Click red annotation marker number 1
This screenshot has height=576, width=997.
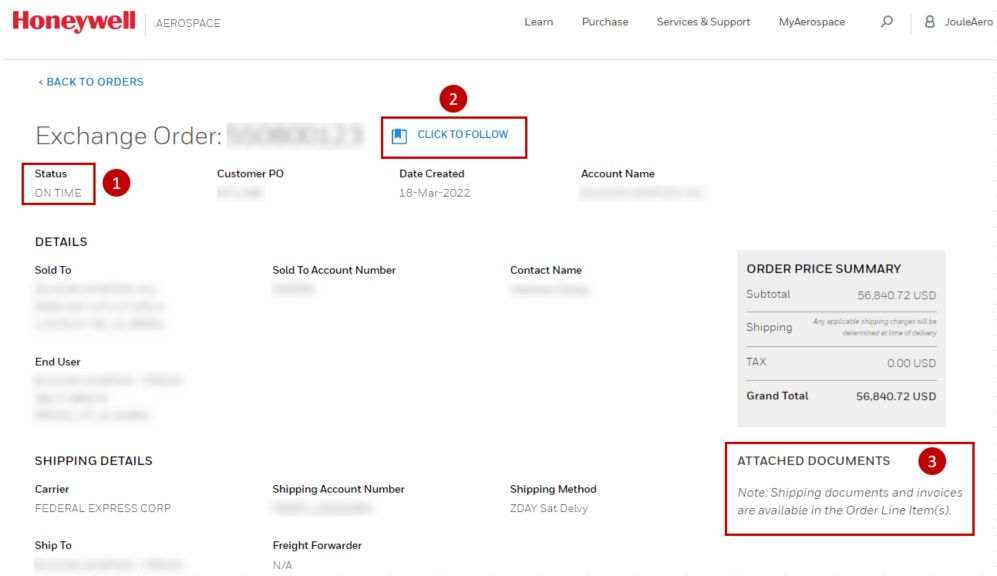click(x=116, y=184)
